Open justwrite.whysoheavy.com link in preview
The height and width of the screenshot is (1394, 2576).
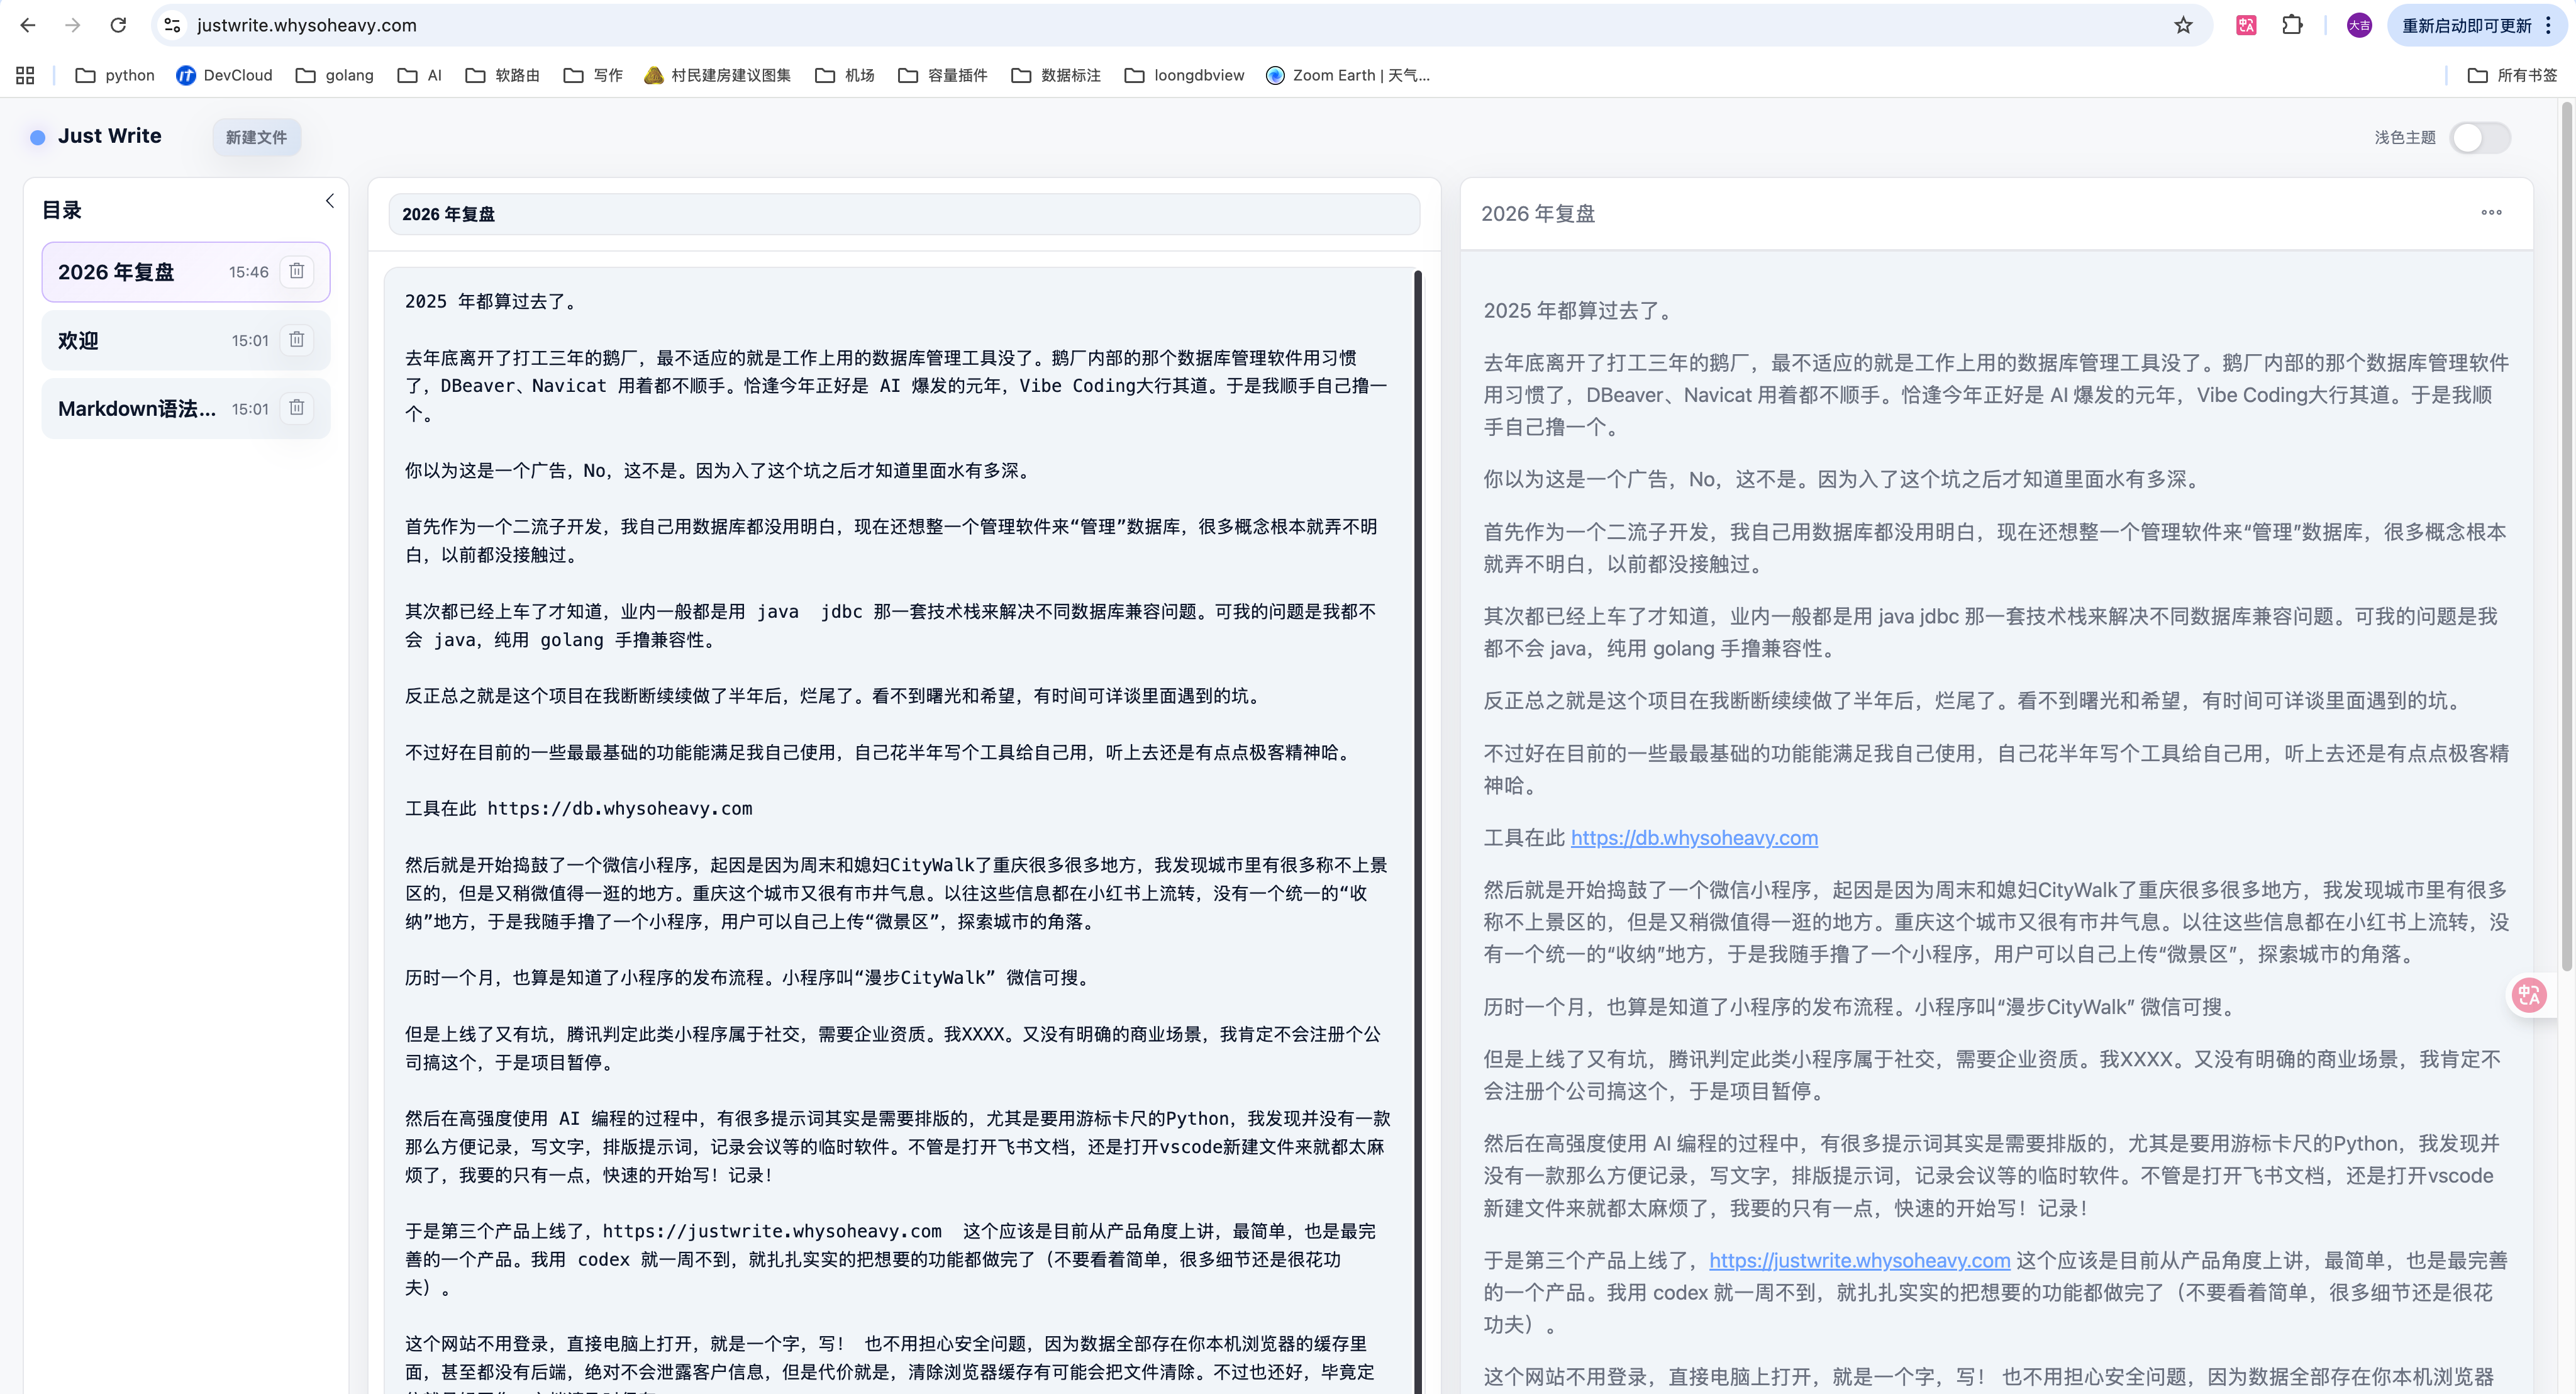click(1859, 1260)
